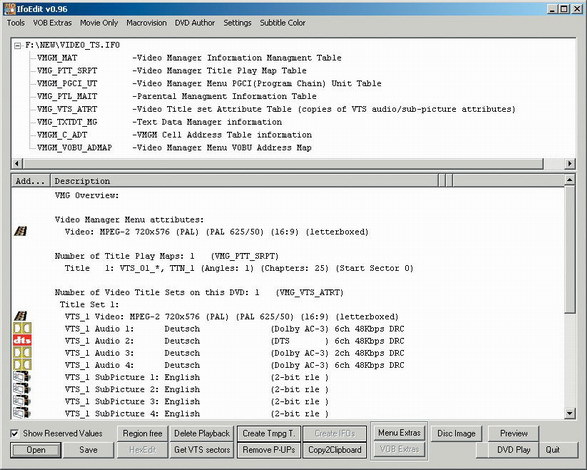Click the Description column header
This screenshot has width=587, height=470.
click(x=244, y=181)
